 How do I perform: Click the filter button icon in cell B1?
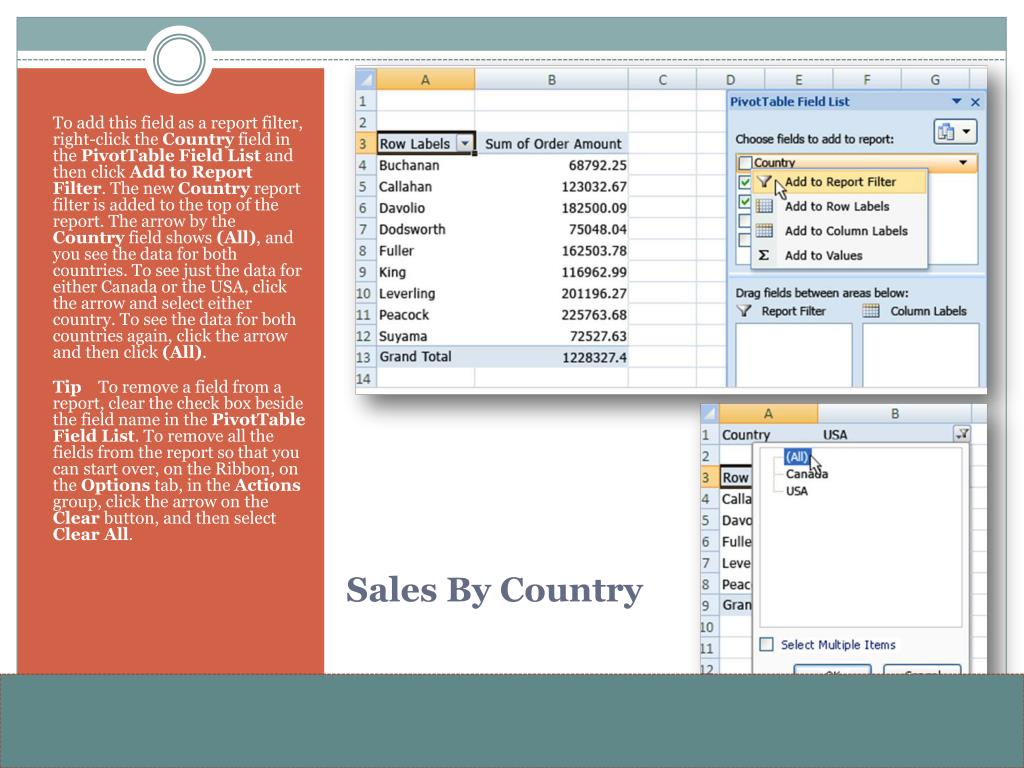[962, 434]
